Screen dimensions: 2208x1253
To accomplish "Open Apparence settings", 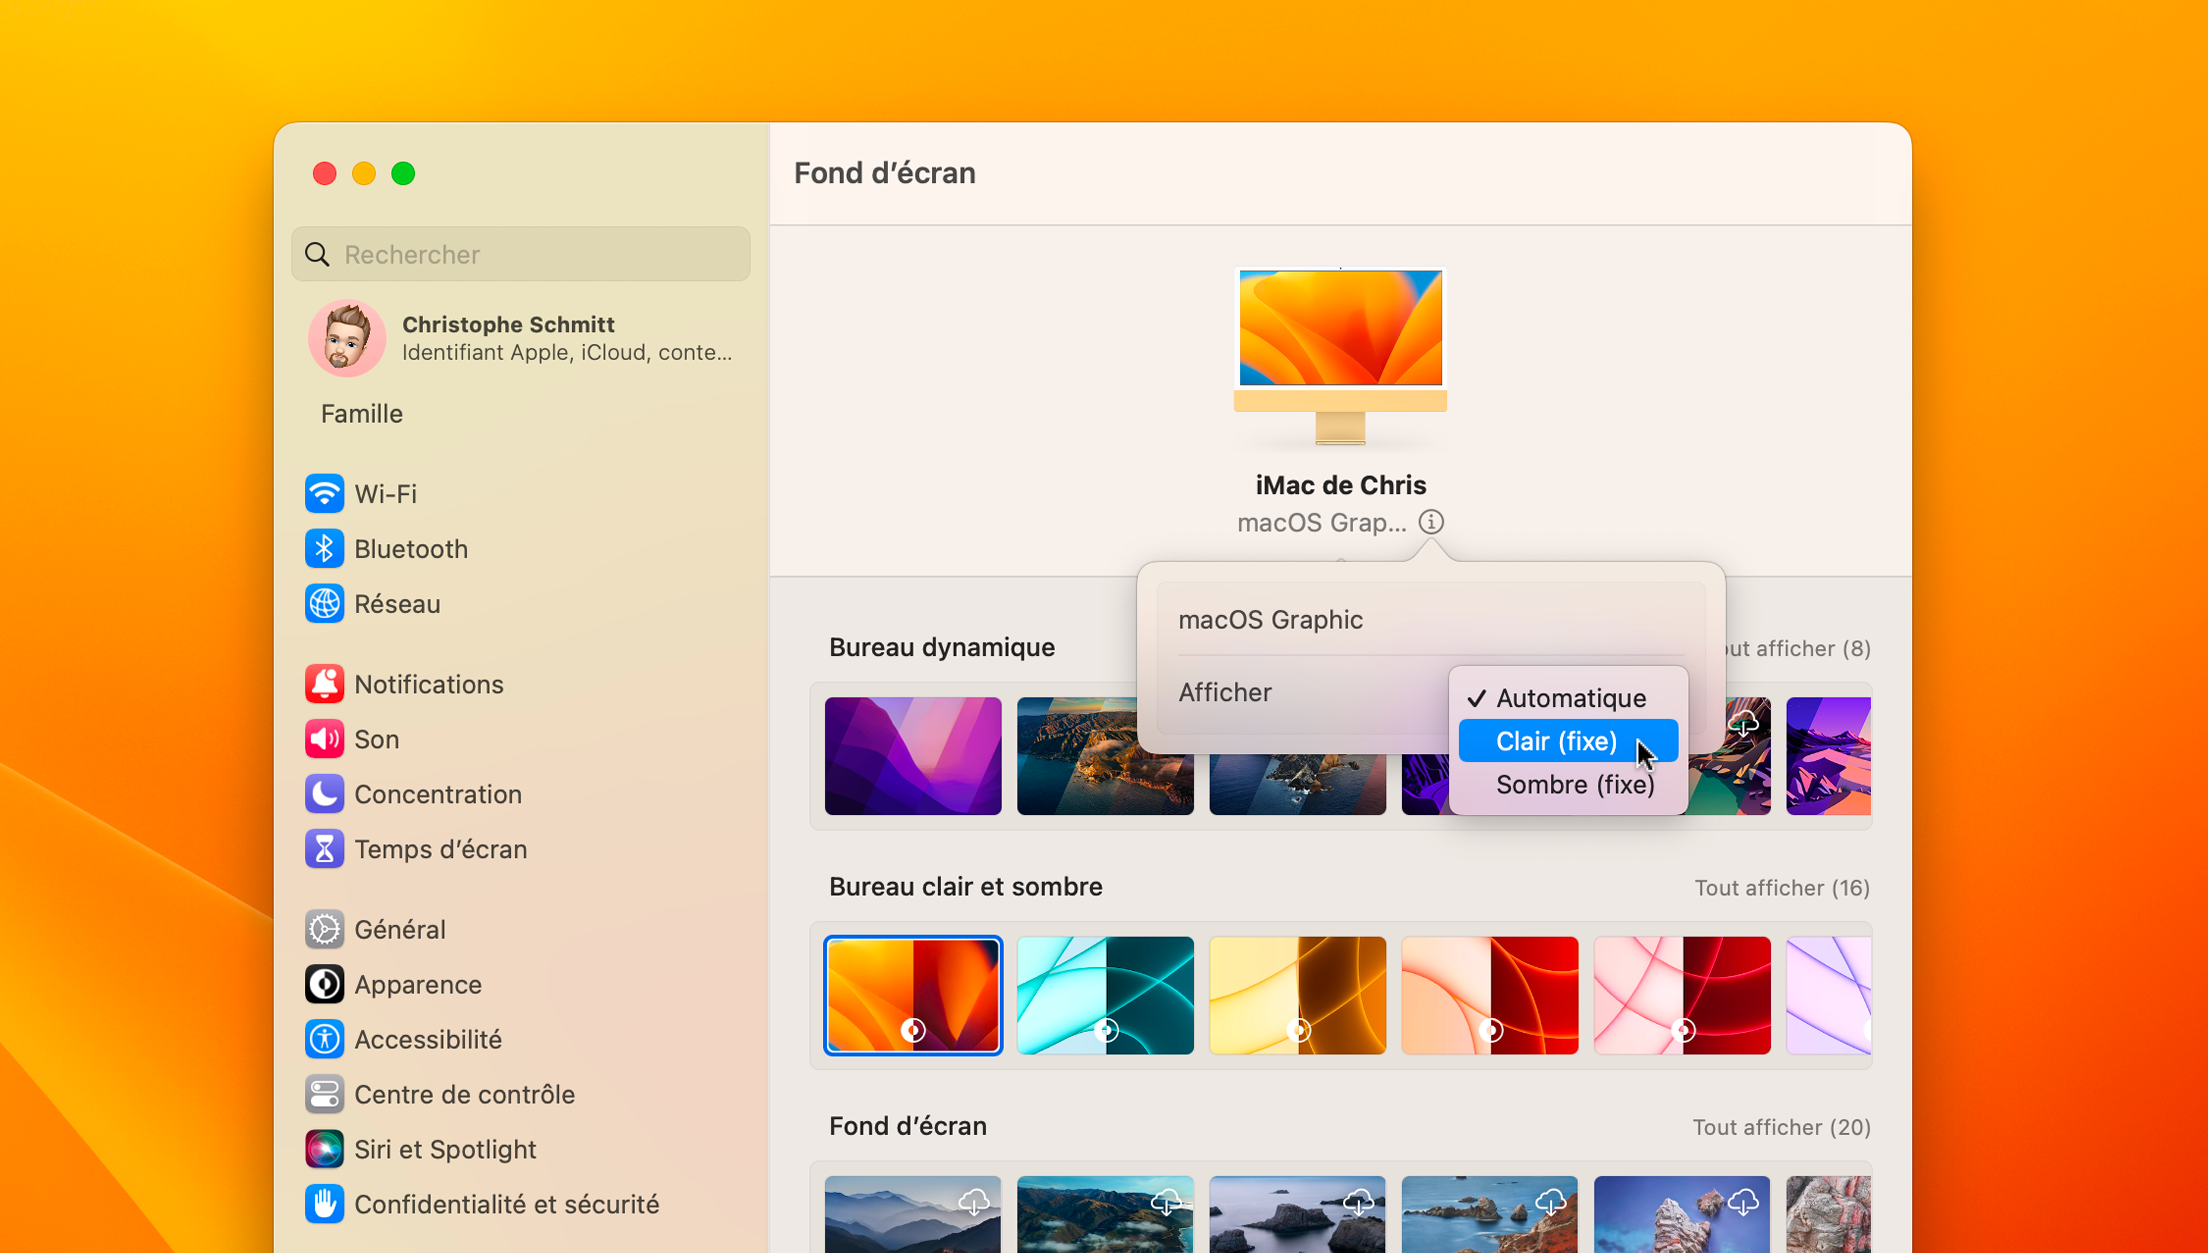I will (x=417, y=984).
